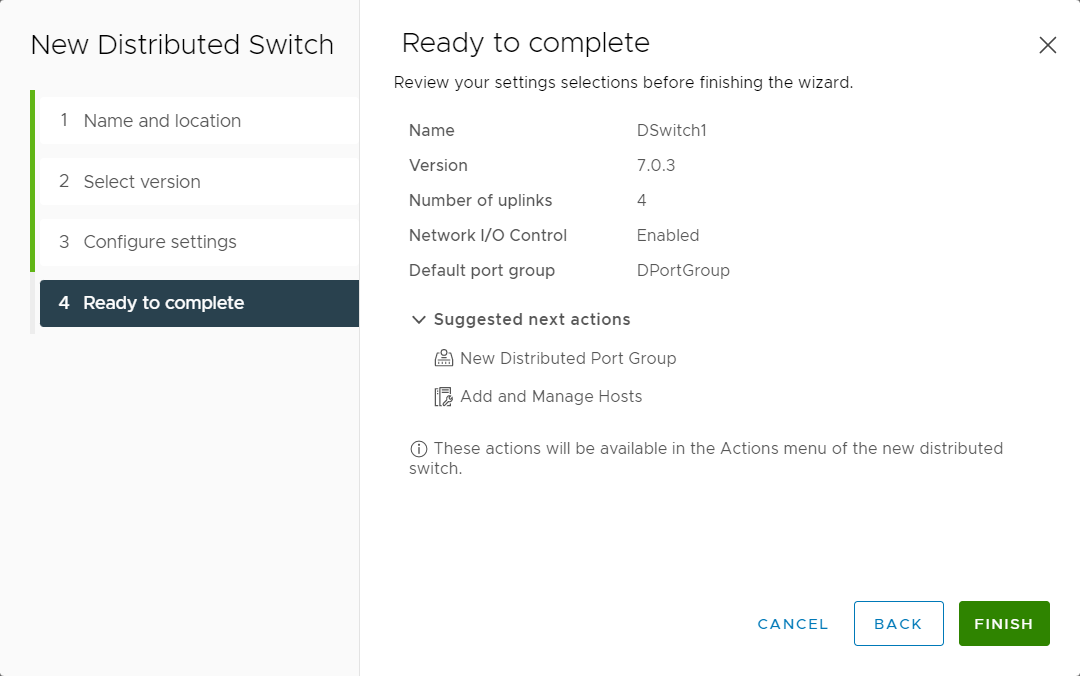
Task: Cancel the New Distributed Switch wizard
Action: (793, 624)
